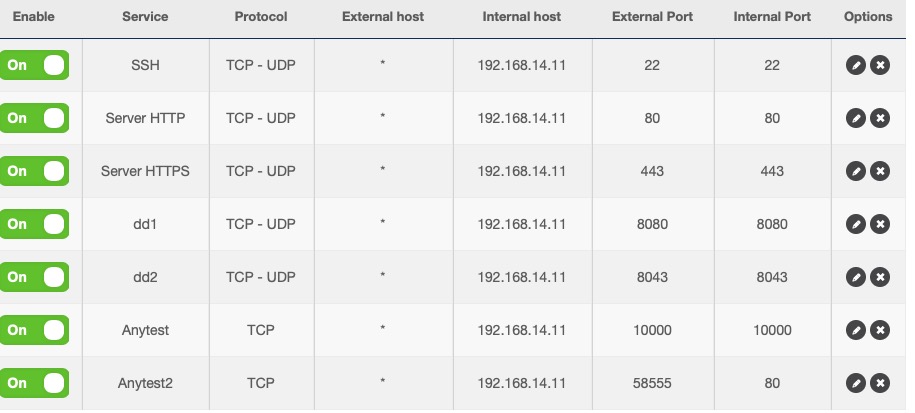Edit the Anytest rule
Viewport: 915px width, 413px height.
pyautogui.click(x=855, y=330)
